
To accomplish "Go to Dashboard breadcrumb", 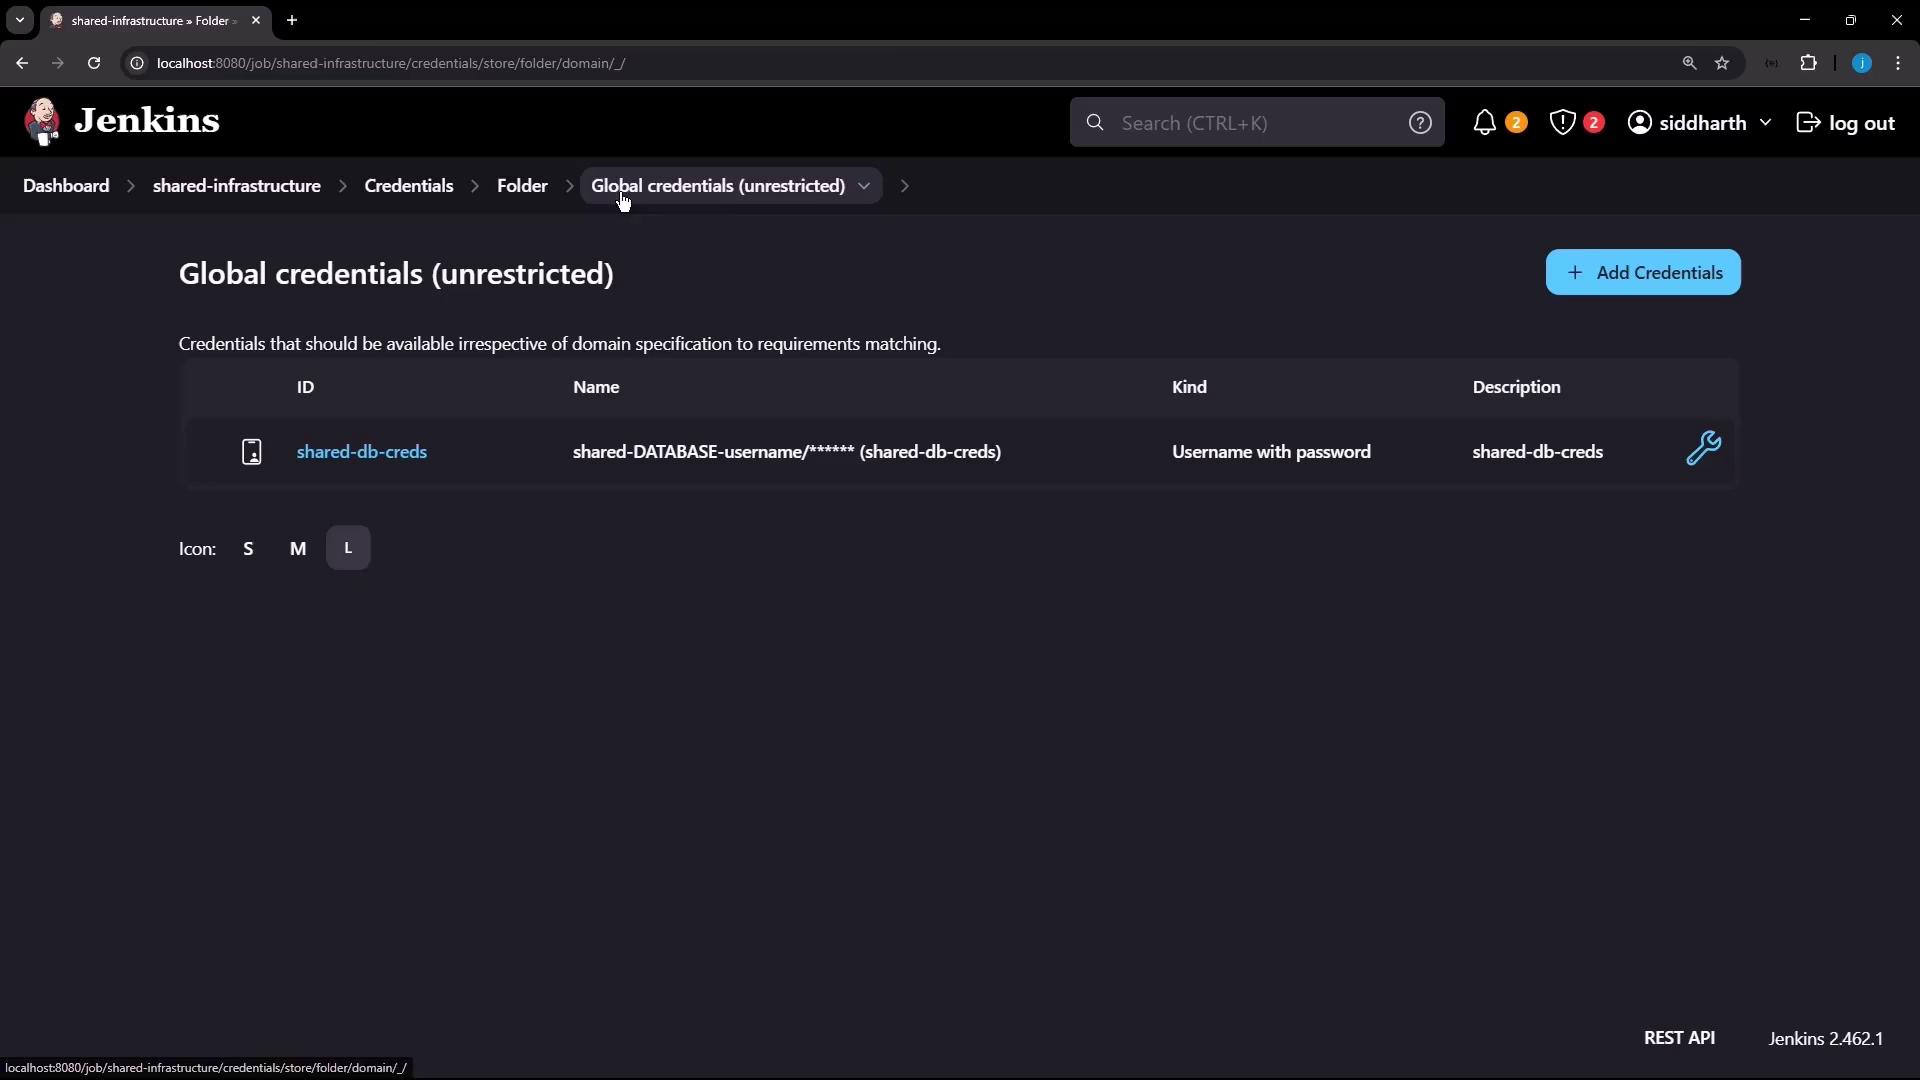I will click(x=66, y=186).
